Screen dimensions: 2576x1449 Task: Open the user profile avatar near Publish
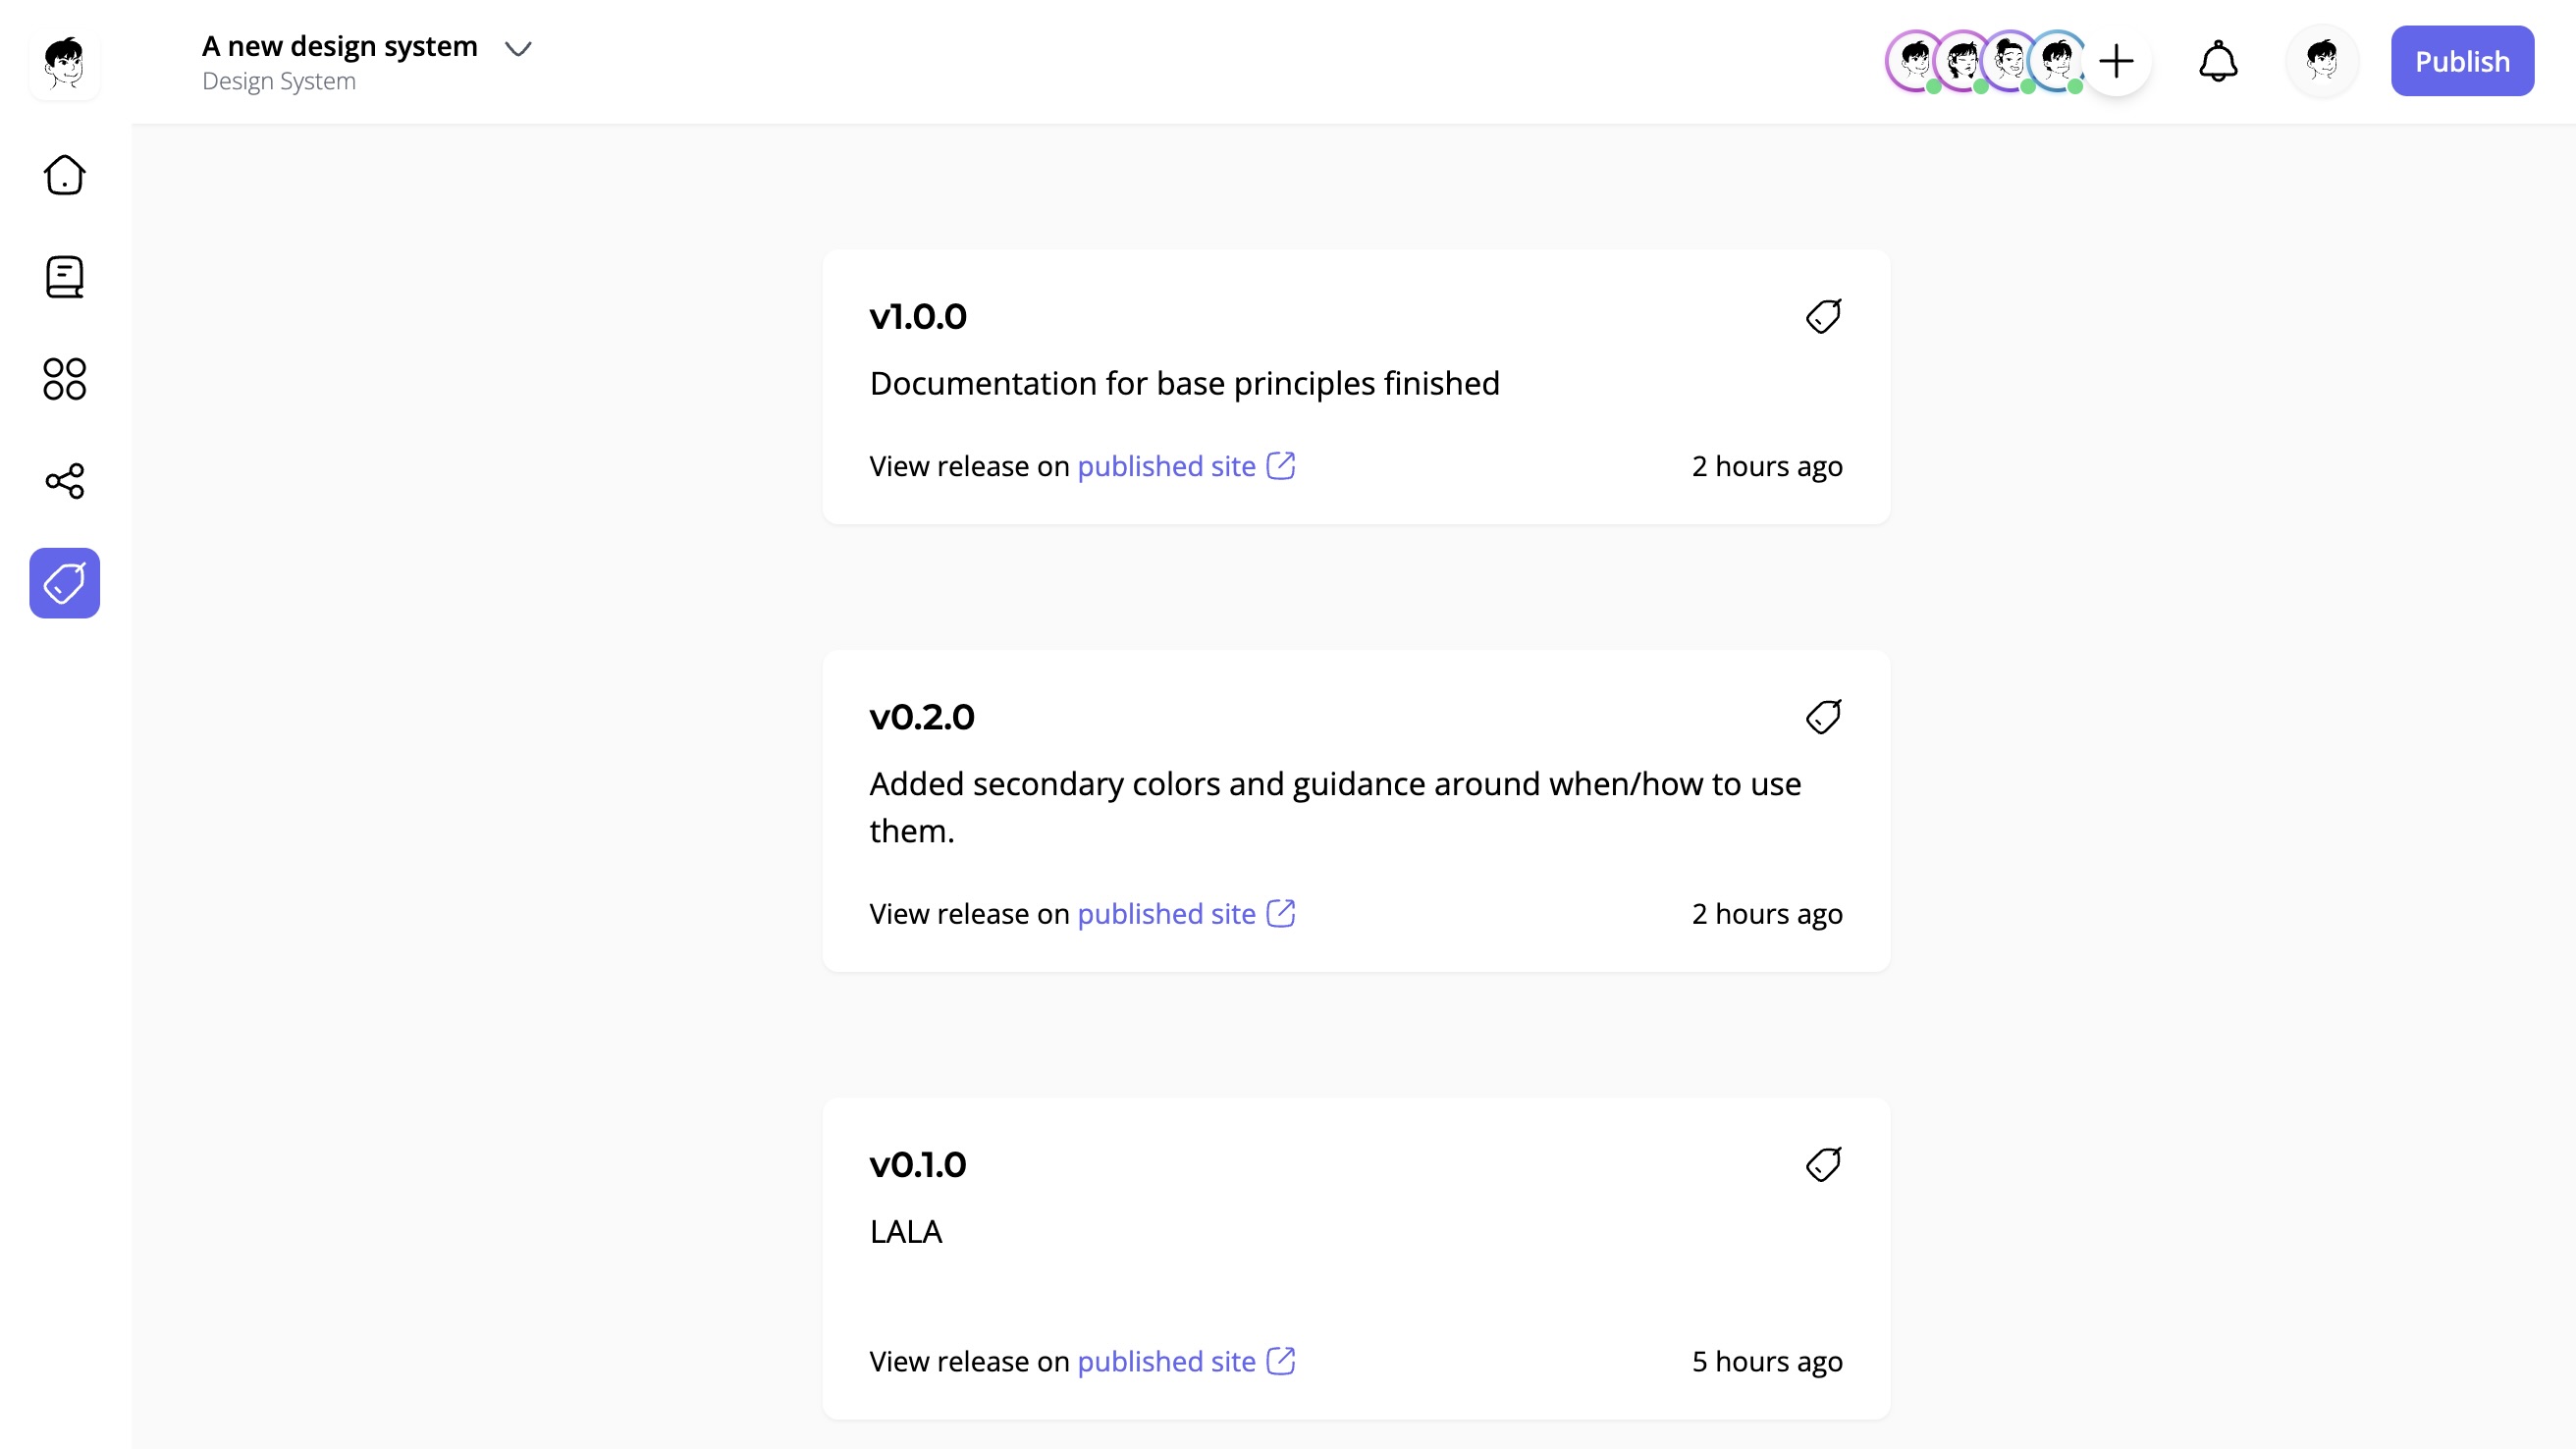pyautogui.click(x=2322, y=61)
